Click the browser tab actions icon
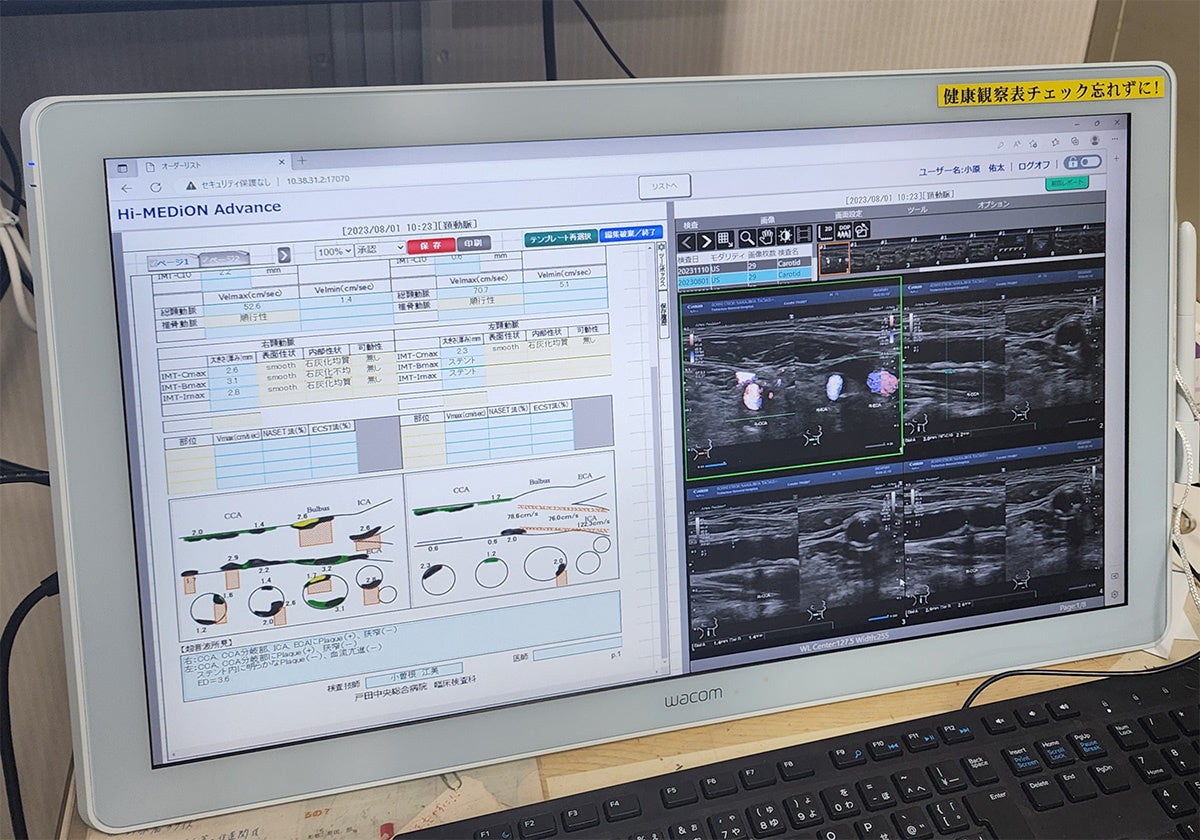Screen dimensions: 1200x840 pos(122,168)
